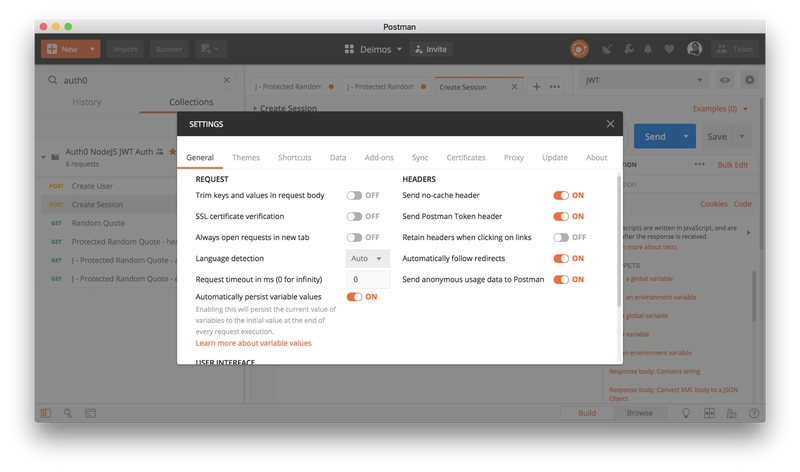Open the Language detection Auto dropdown
This screenshot has height=472, width=800.
[x=367, y=259]
